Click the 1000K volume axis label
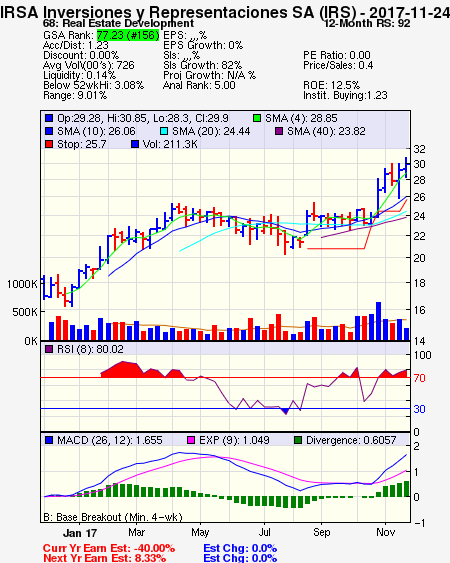The height and width of the screenshot is (563, 450). tap(22, 284)
